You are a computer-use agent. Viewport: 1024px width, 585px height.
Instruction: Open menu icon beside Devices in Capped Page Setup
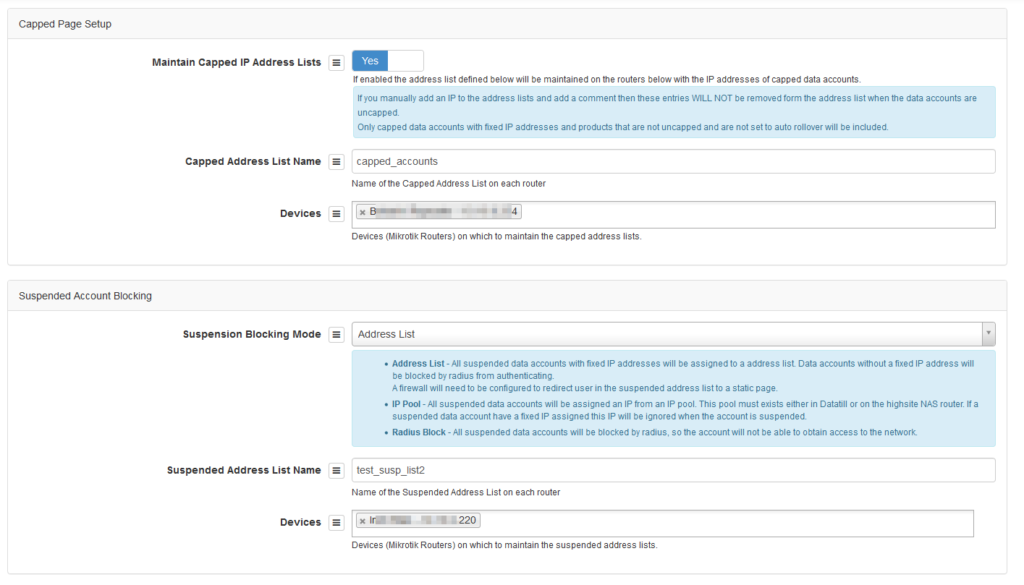tap(336, 213)
